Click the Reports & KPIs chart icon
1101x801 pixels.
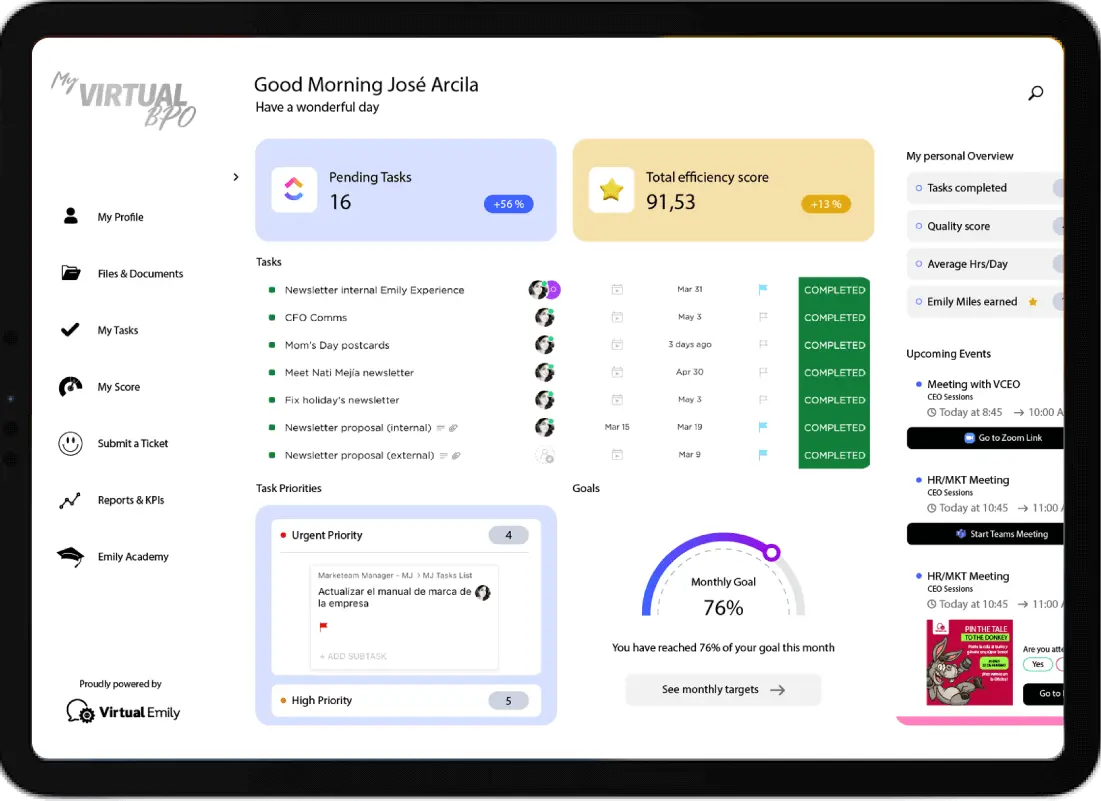pos(70,500)
